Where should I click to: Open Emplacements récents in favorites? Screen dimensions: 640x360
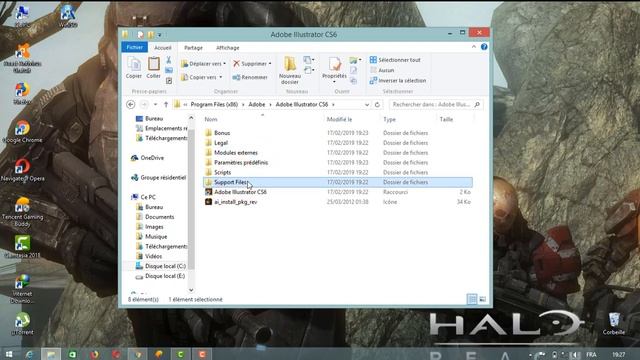pos(166,128)
